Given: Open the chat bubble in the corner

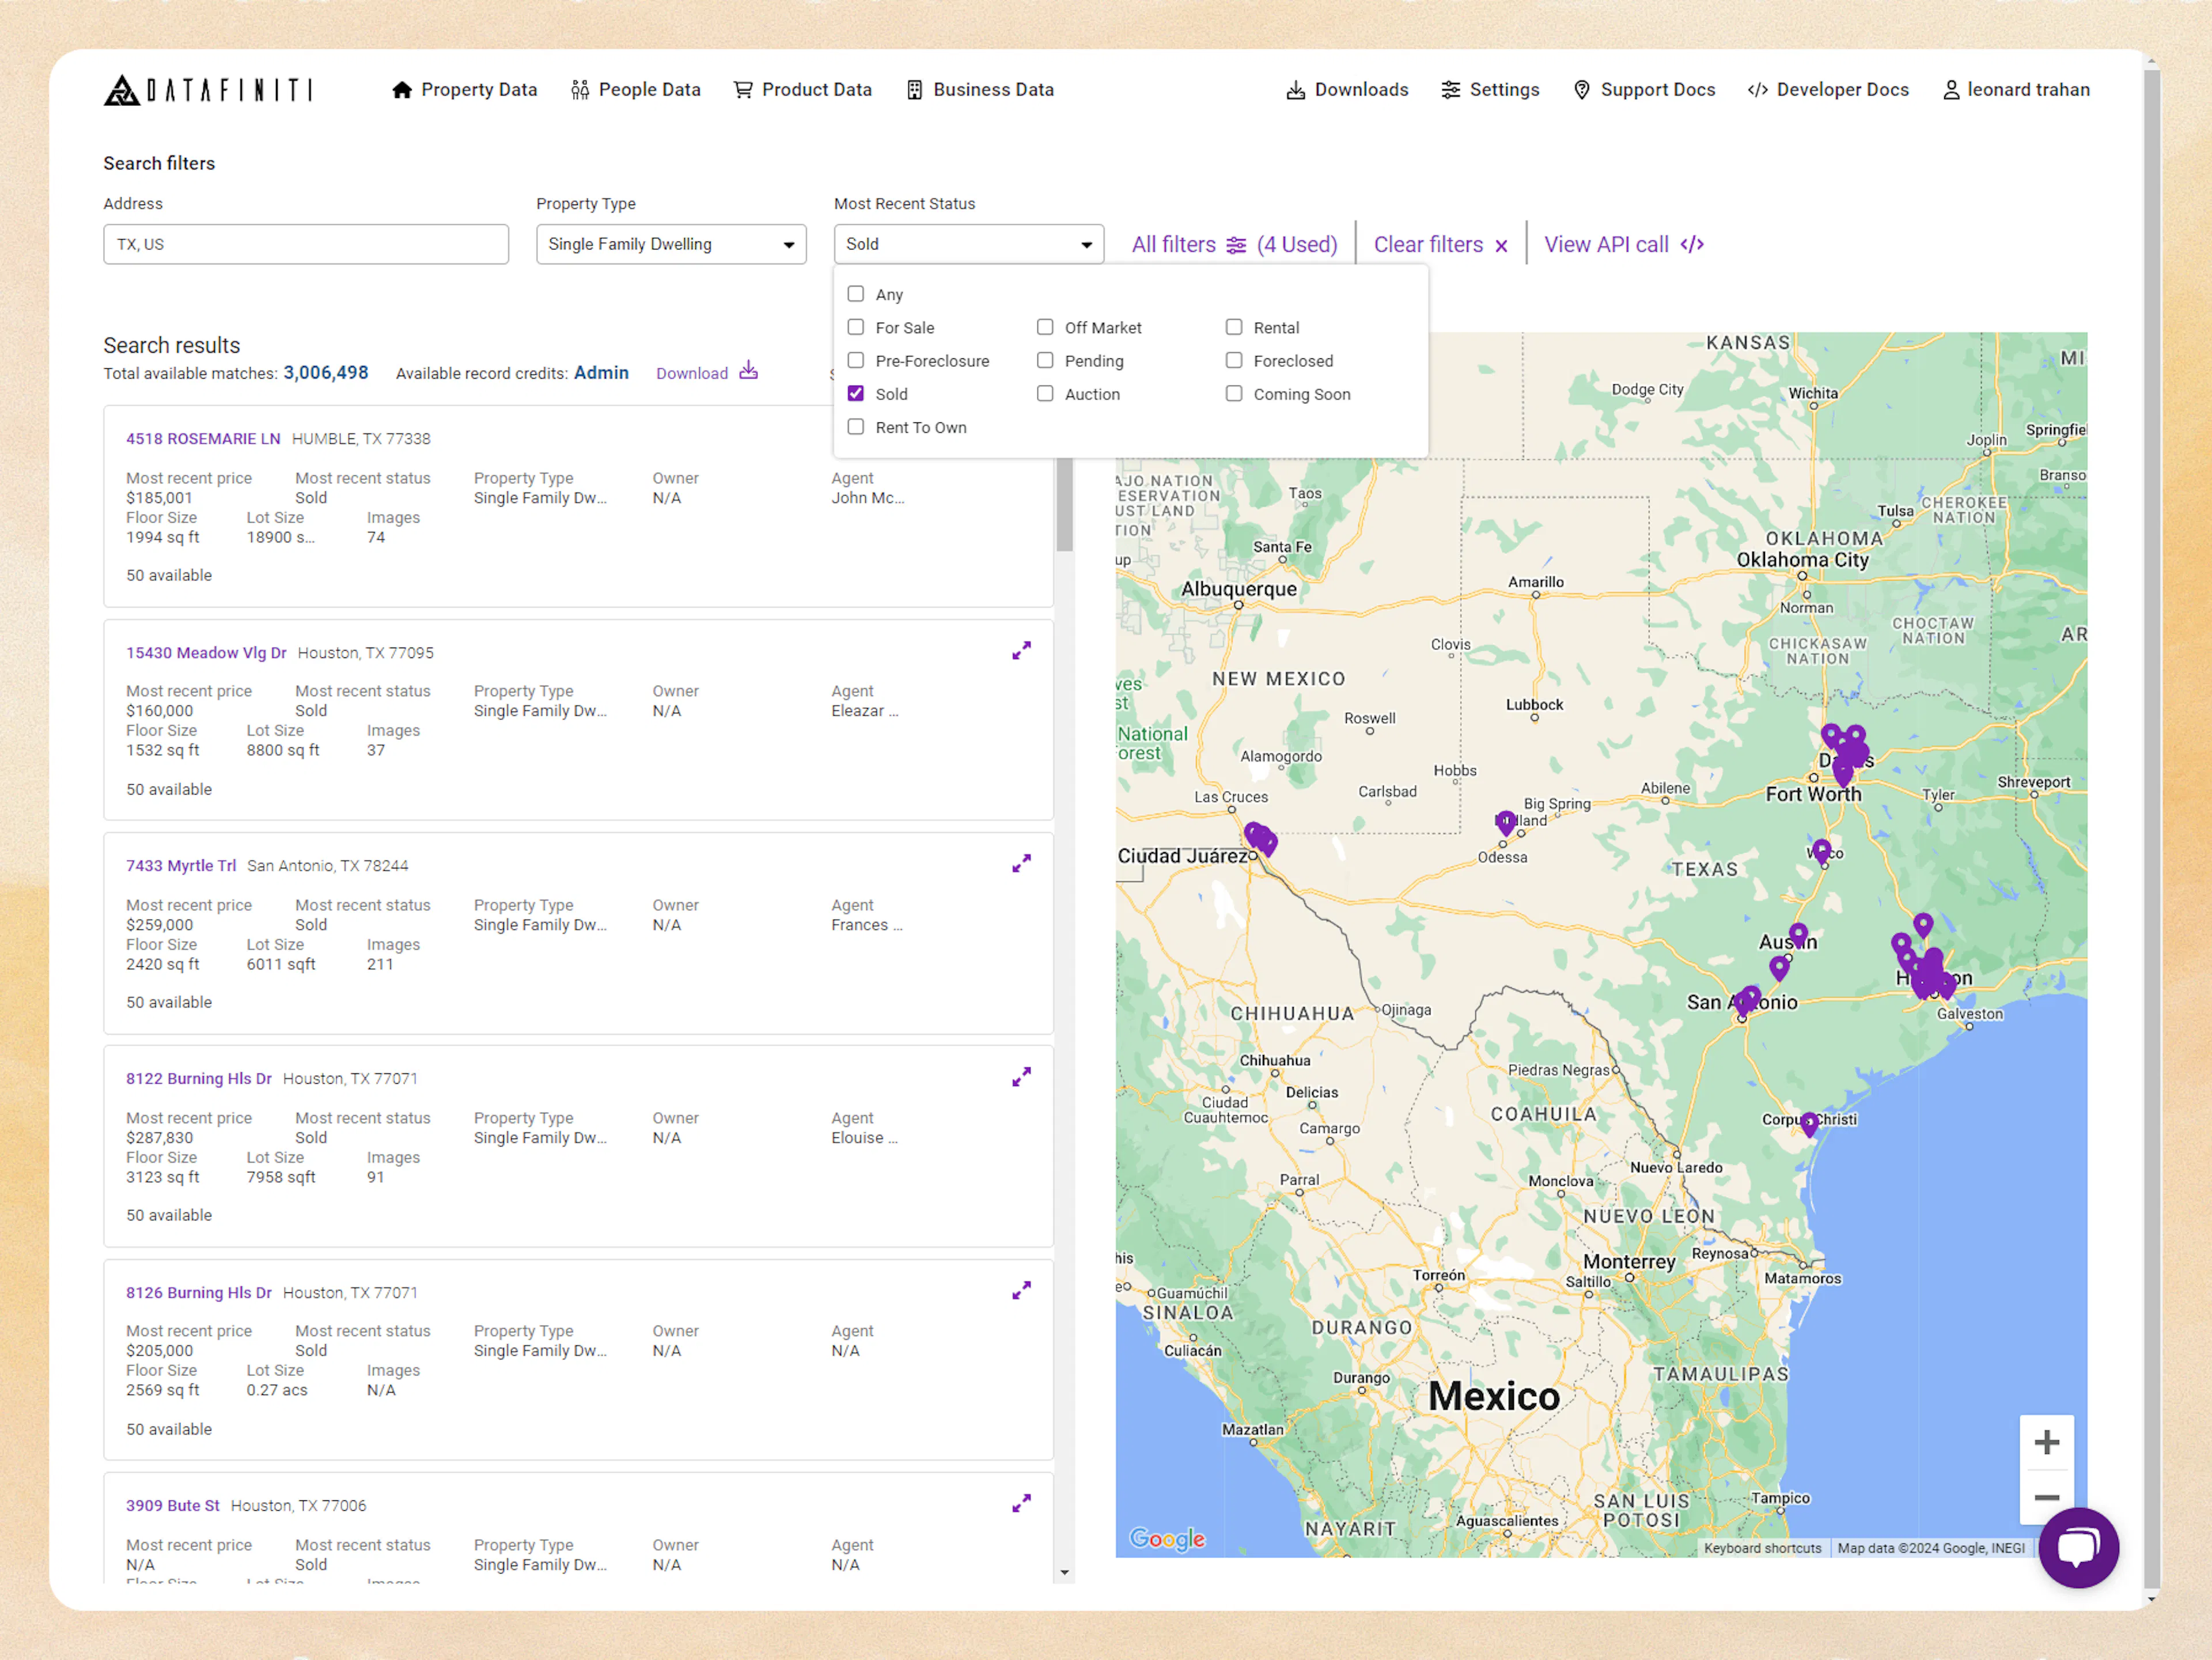Looking at the screenshot, I should [2079, 1548].
